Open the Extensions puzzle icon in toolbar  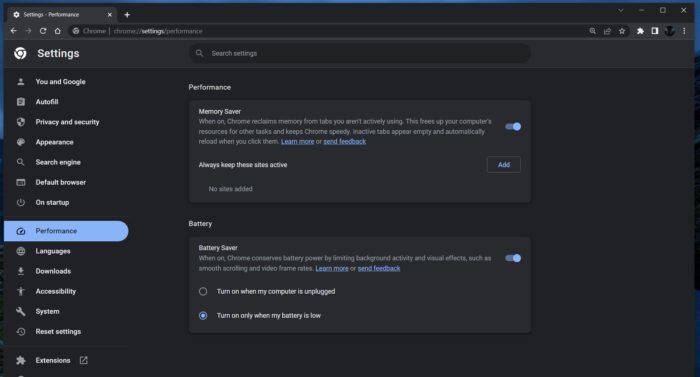point(640,31)
